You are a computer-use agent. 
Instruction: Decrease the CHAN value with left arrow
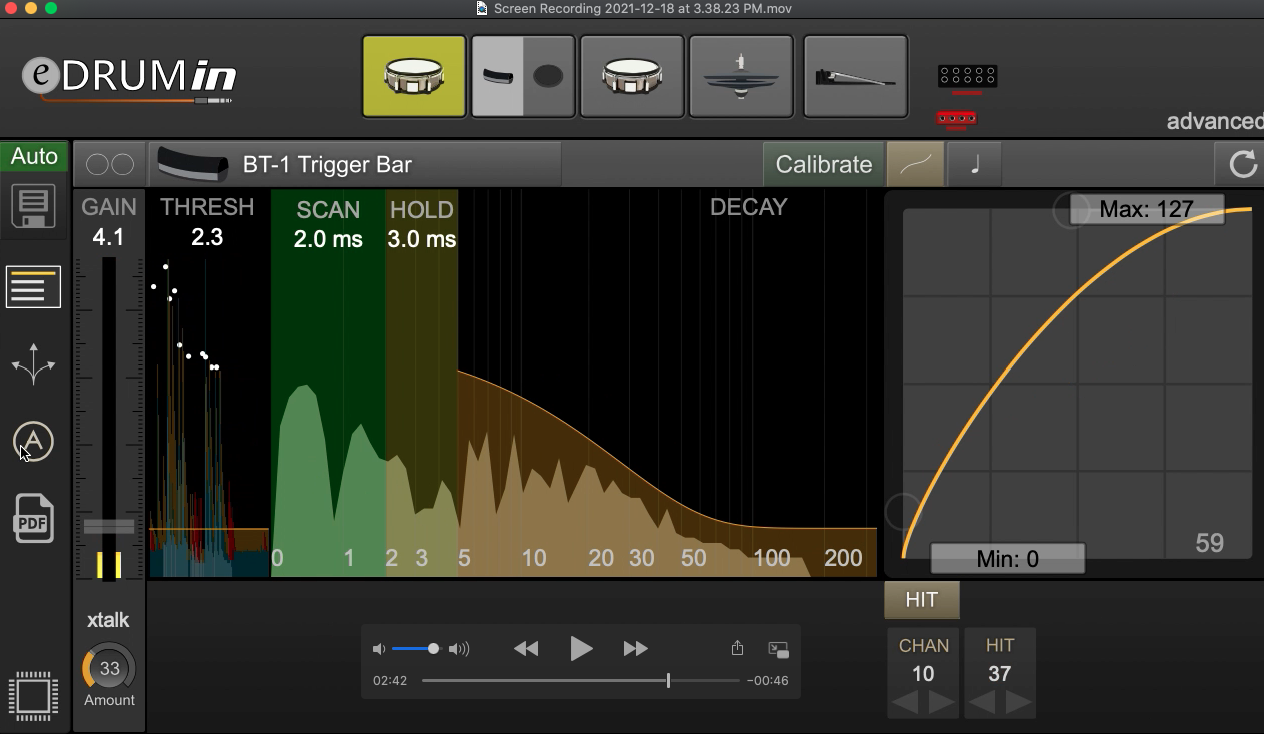905,703
